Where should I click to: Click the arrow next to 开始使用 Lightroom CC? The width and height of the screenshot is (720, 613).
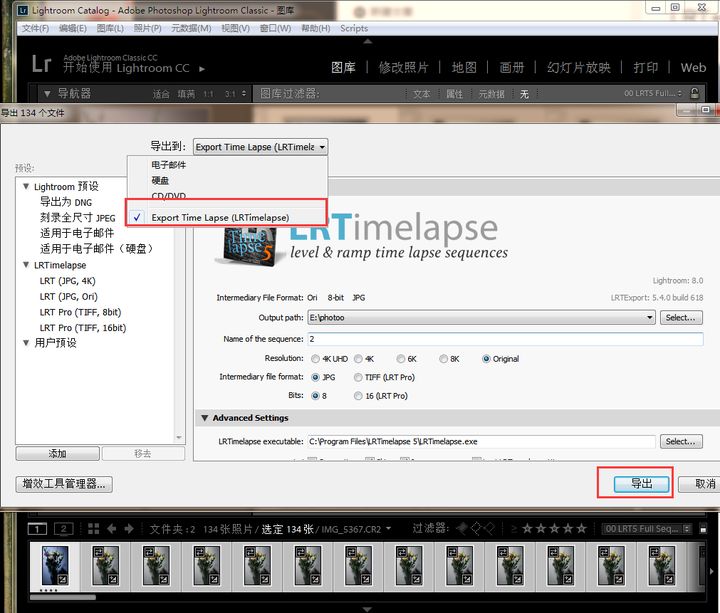[x=202, y=69]
